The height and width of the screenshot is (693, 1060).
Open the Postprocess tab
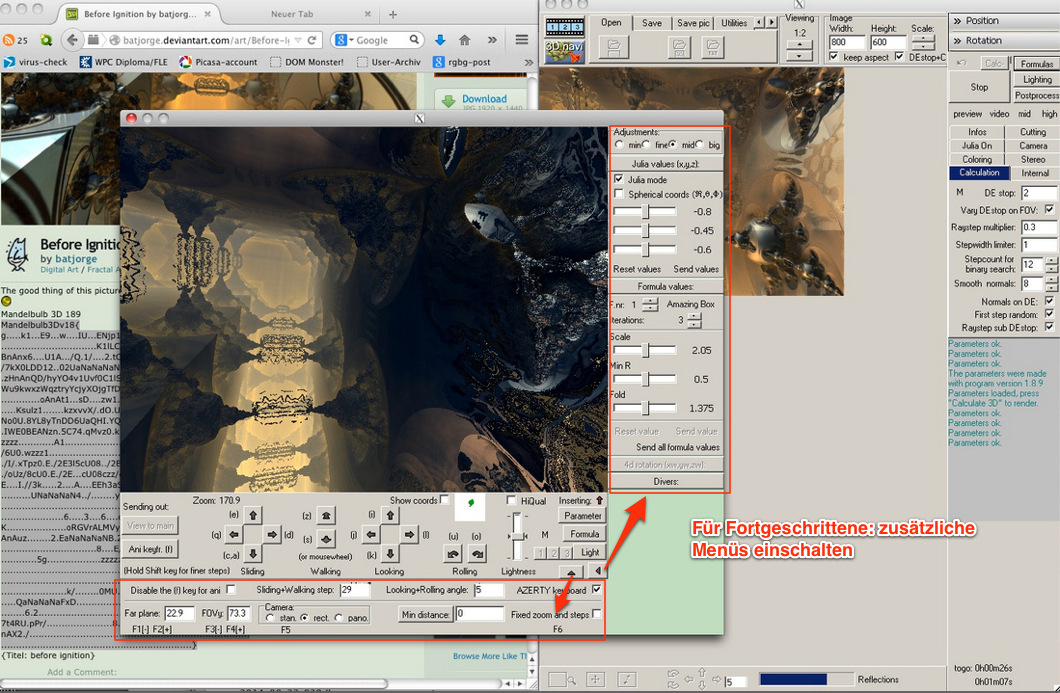pos(1036,96)
